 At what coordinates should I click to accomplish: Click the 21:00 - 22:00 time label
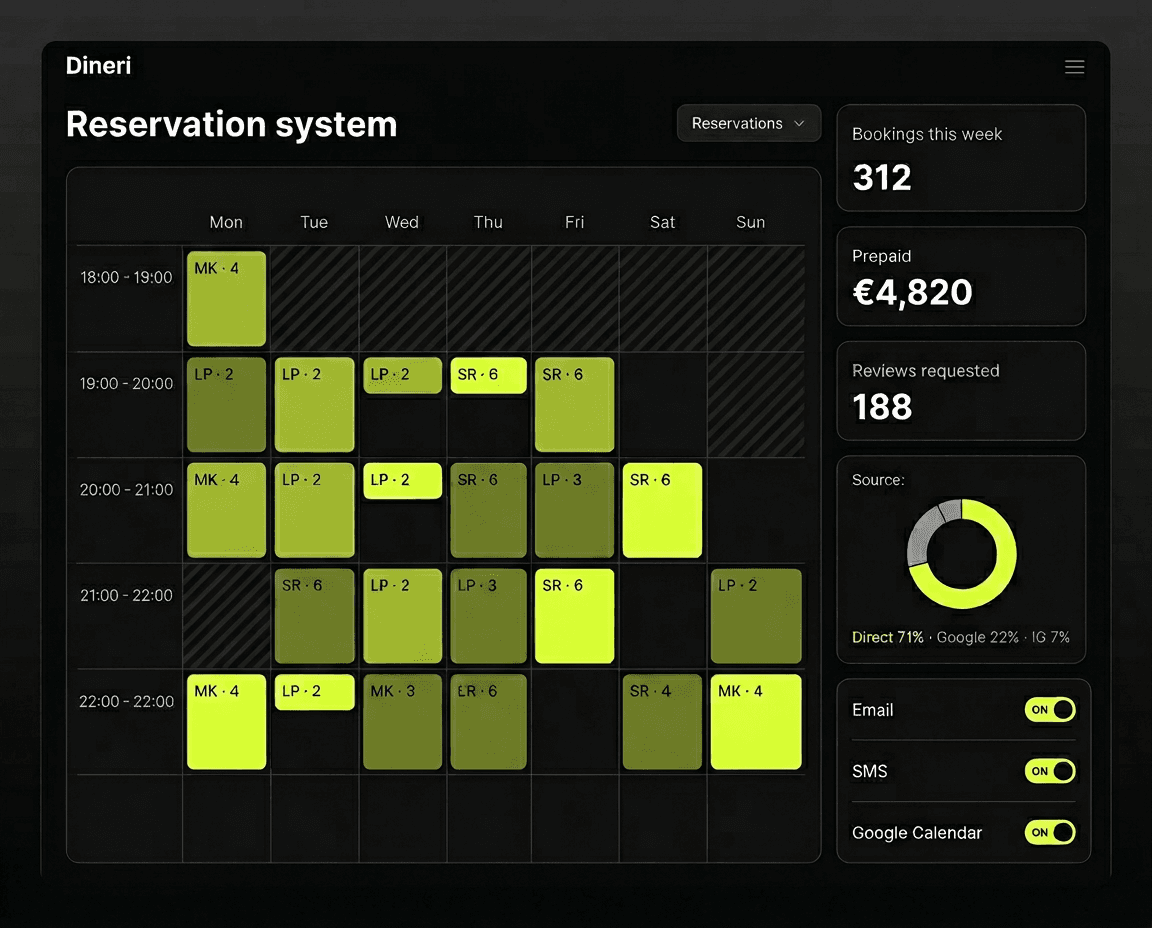126,595
